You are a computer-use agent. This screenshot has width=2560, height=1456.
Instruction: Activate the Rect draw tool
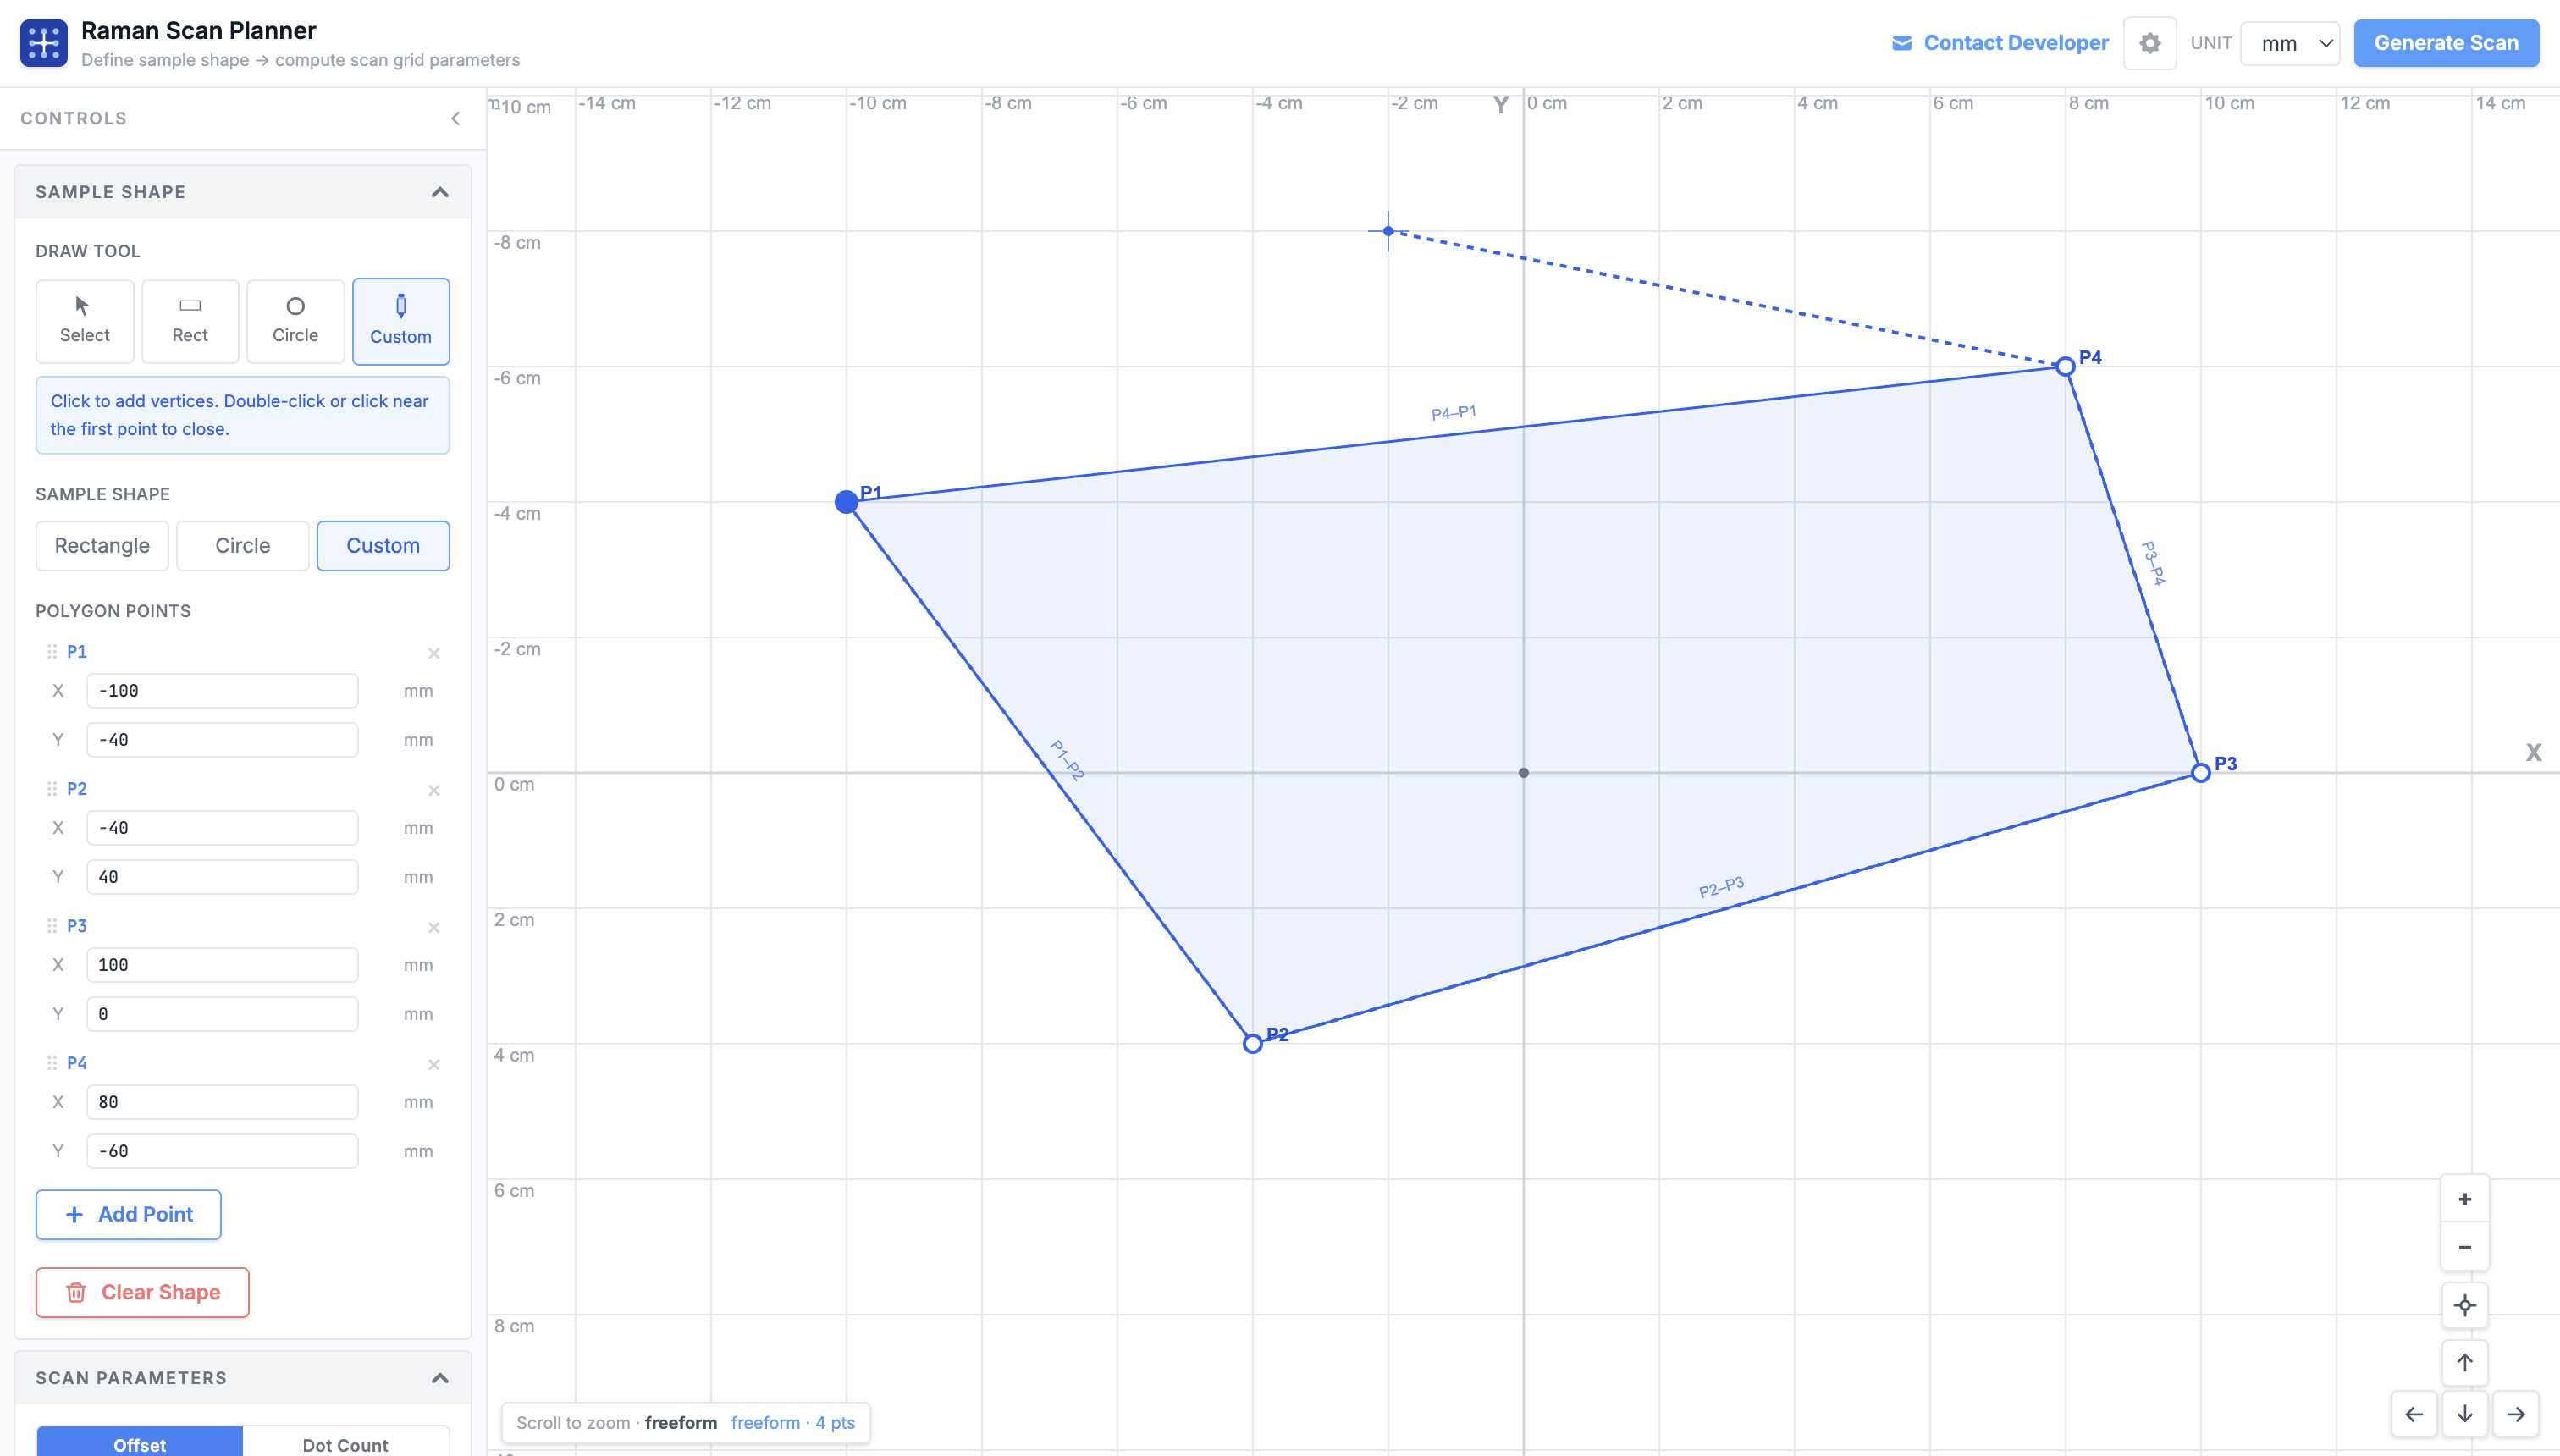189,320
